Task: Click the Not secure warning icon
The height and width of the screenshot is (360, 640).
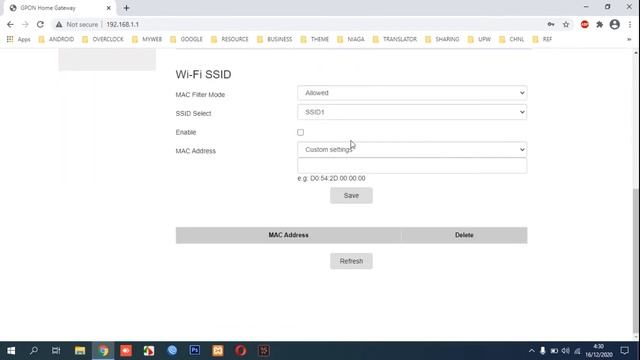Action: click(x=59, y=24)
